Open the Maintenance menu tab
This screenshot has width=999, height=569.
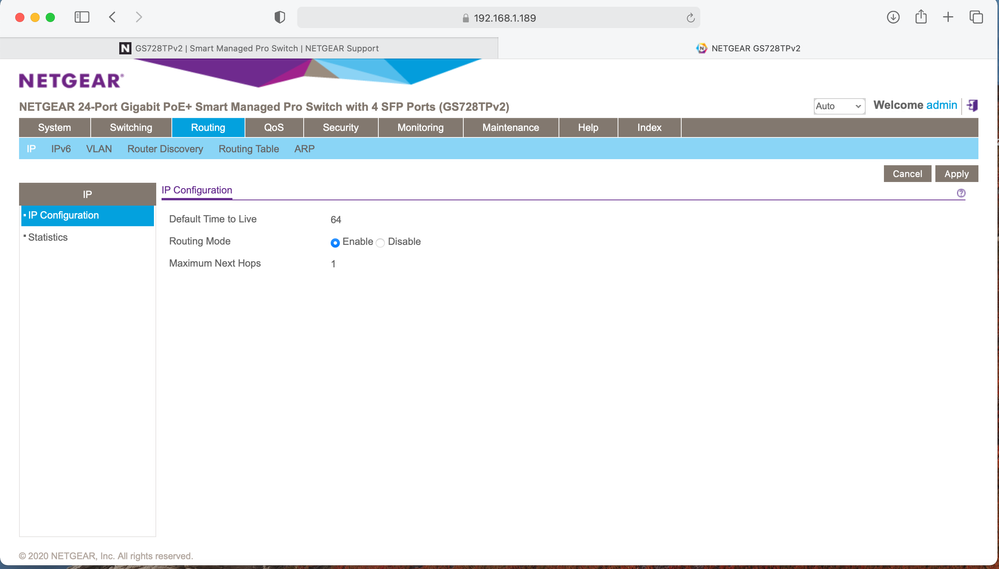tap(510, 127)
